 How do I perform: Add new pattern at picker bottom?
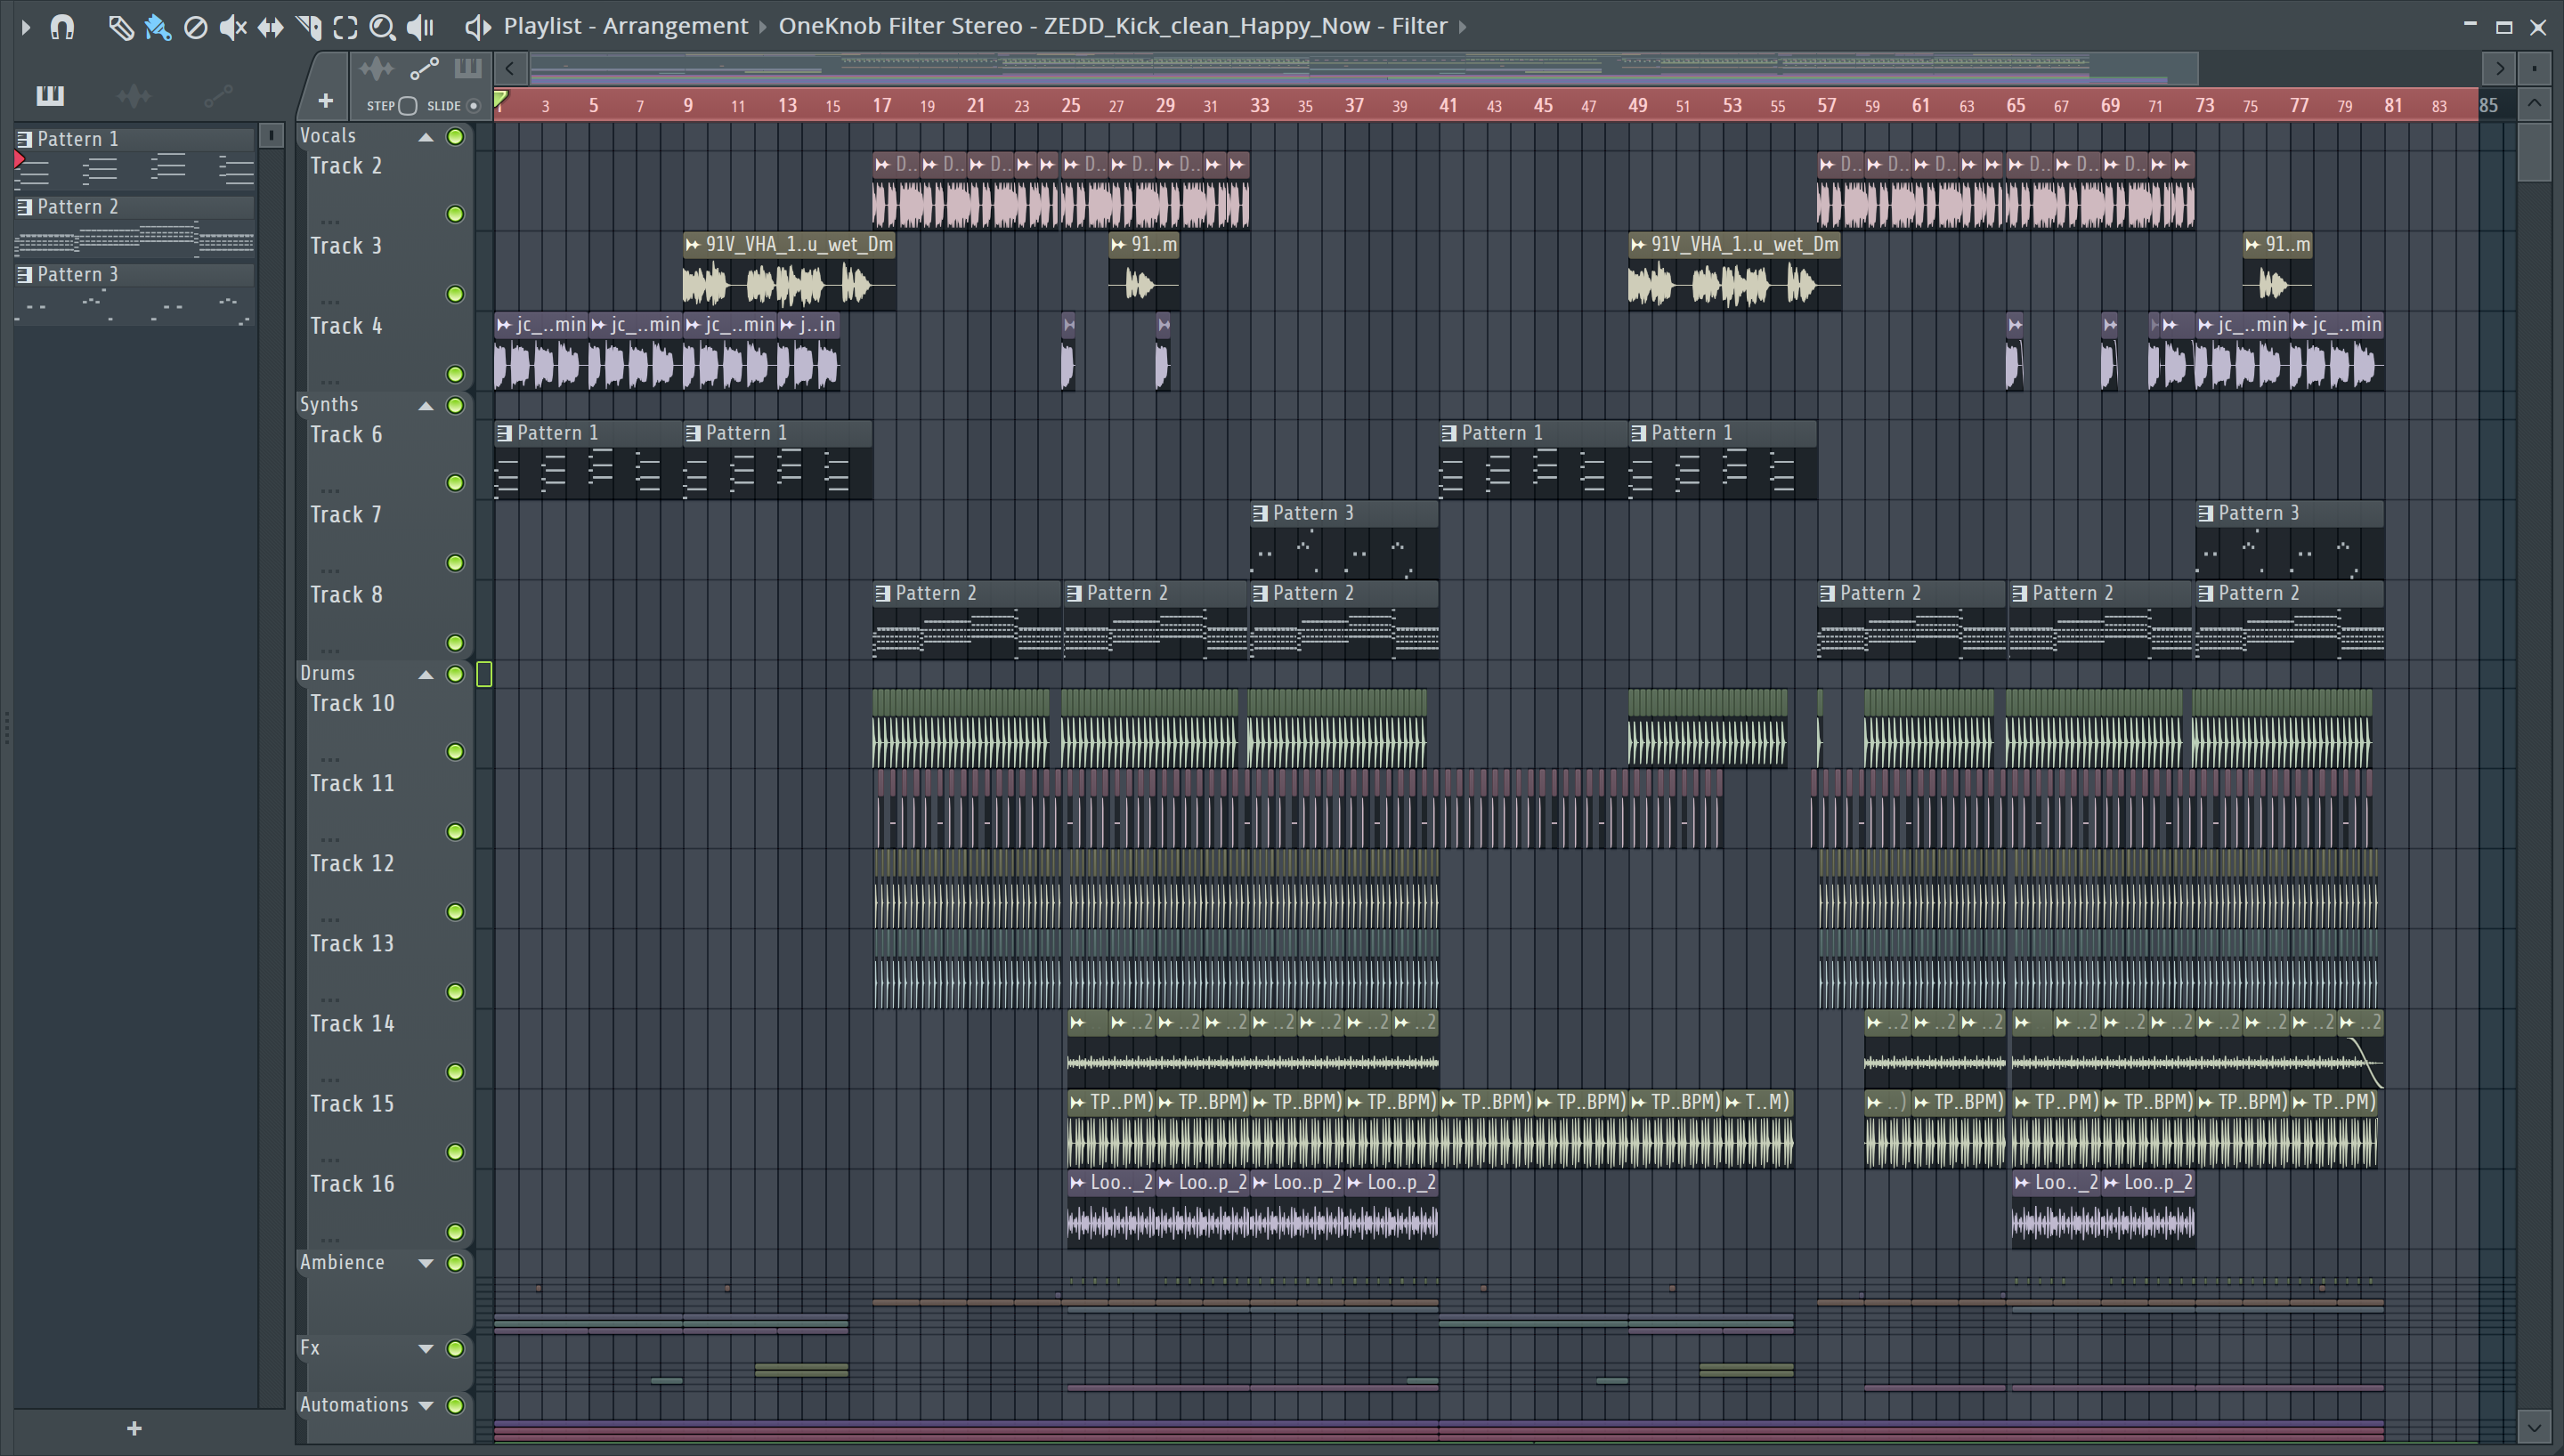tap(134, 1429)
